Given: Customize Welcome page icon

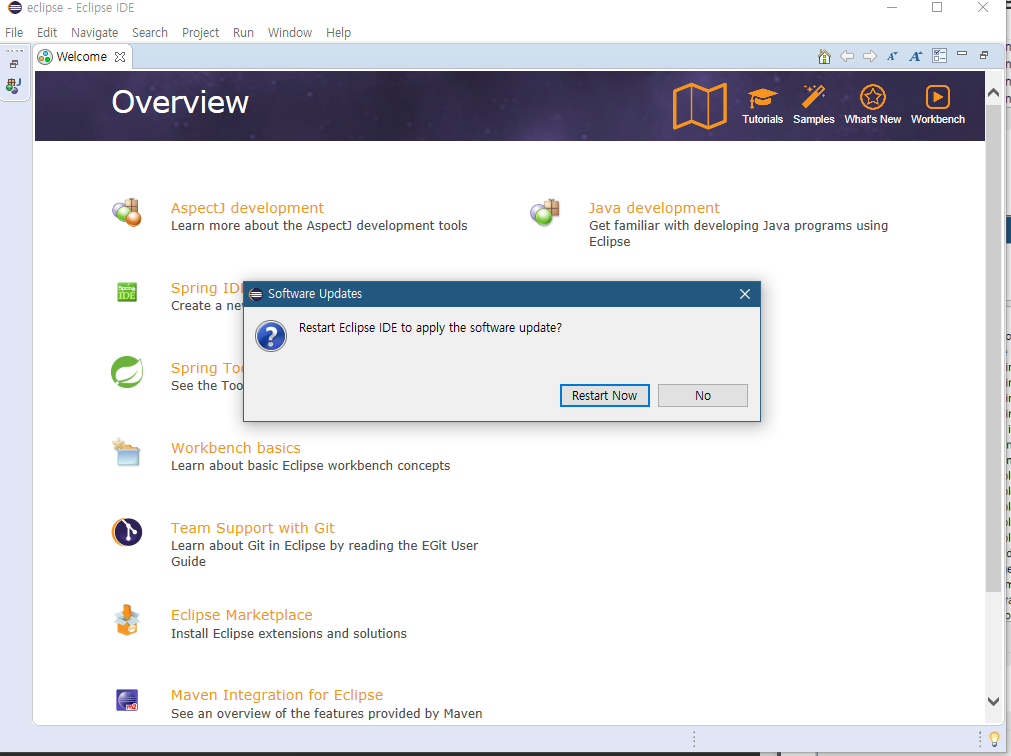Looking at the screenshot, I should pos(939,56).
